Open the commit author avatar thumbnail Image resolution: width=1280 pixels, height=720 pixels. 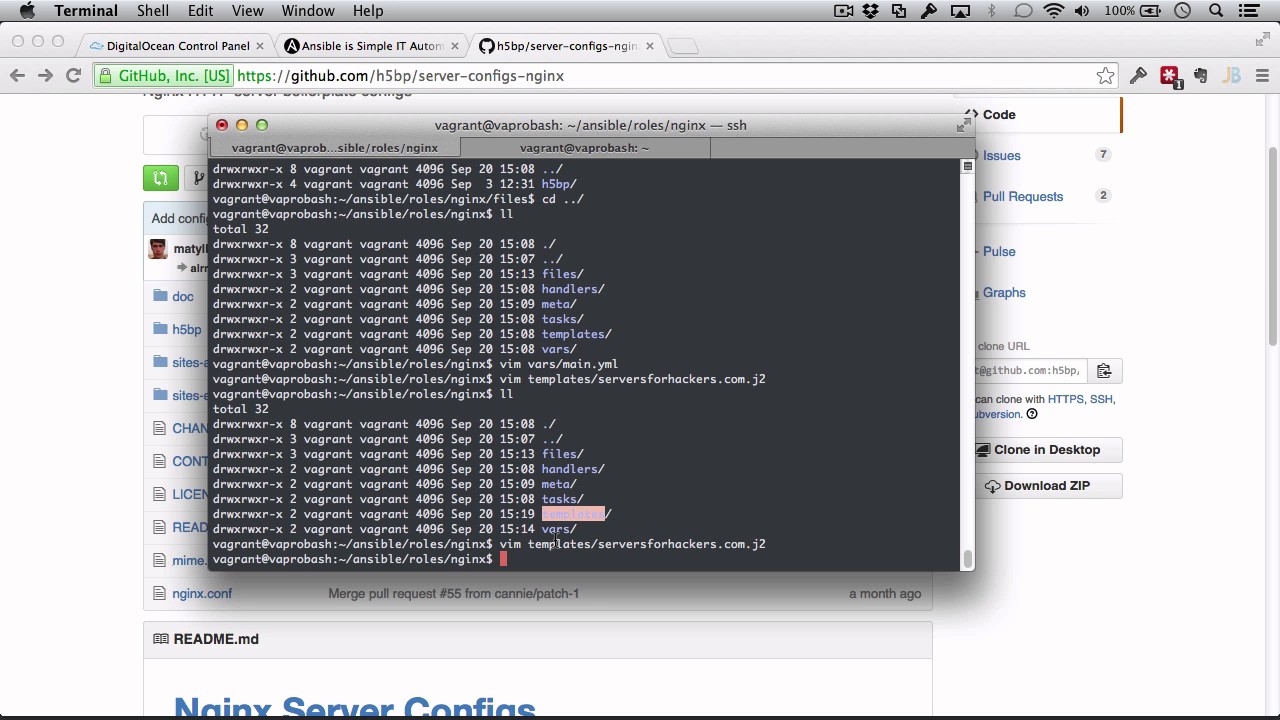click(157, 249)
